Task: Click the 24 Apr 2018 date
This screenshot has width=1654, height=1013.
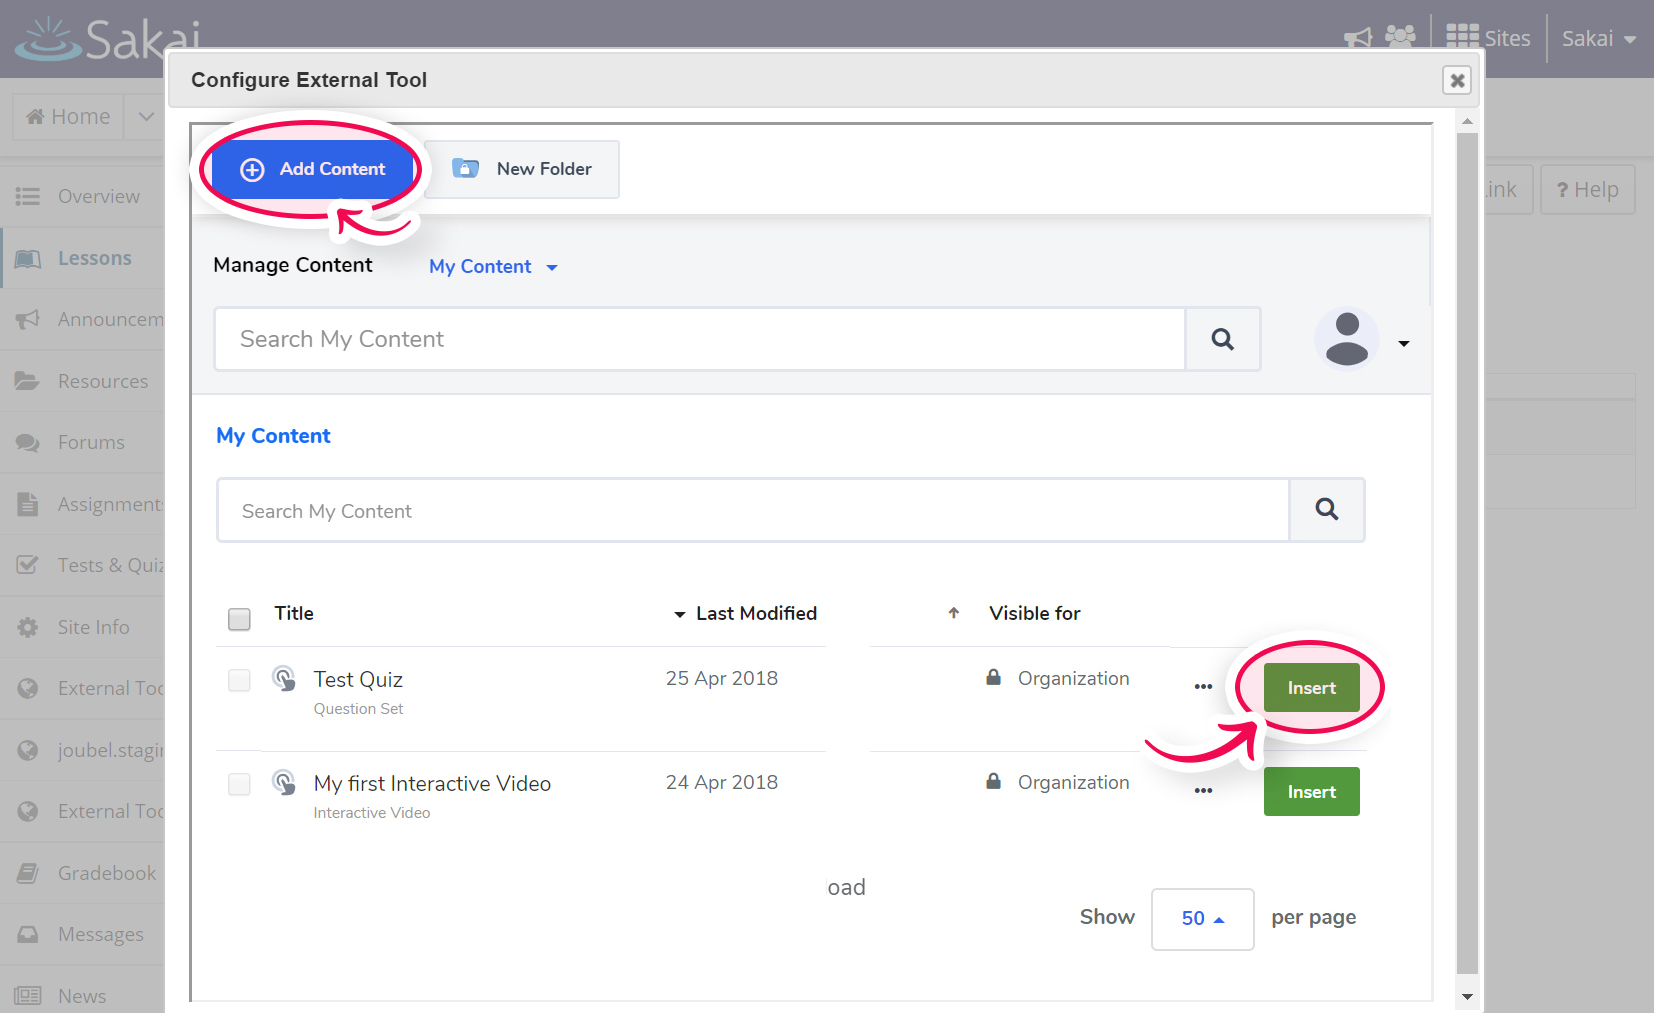Action: 722,782
